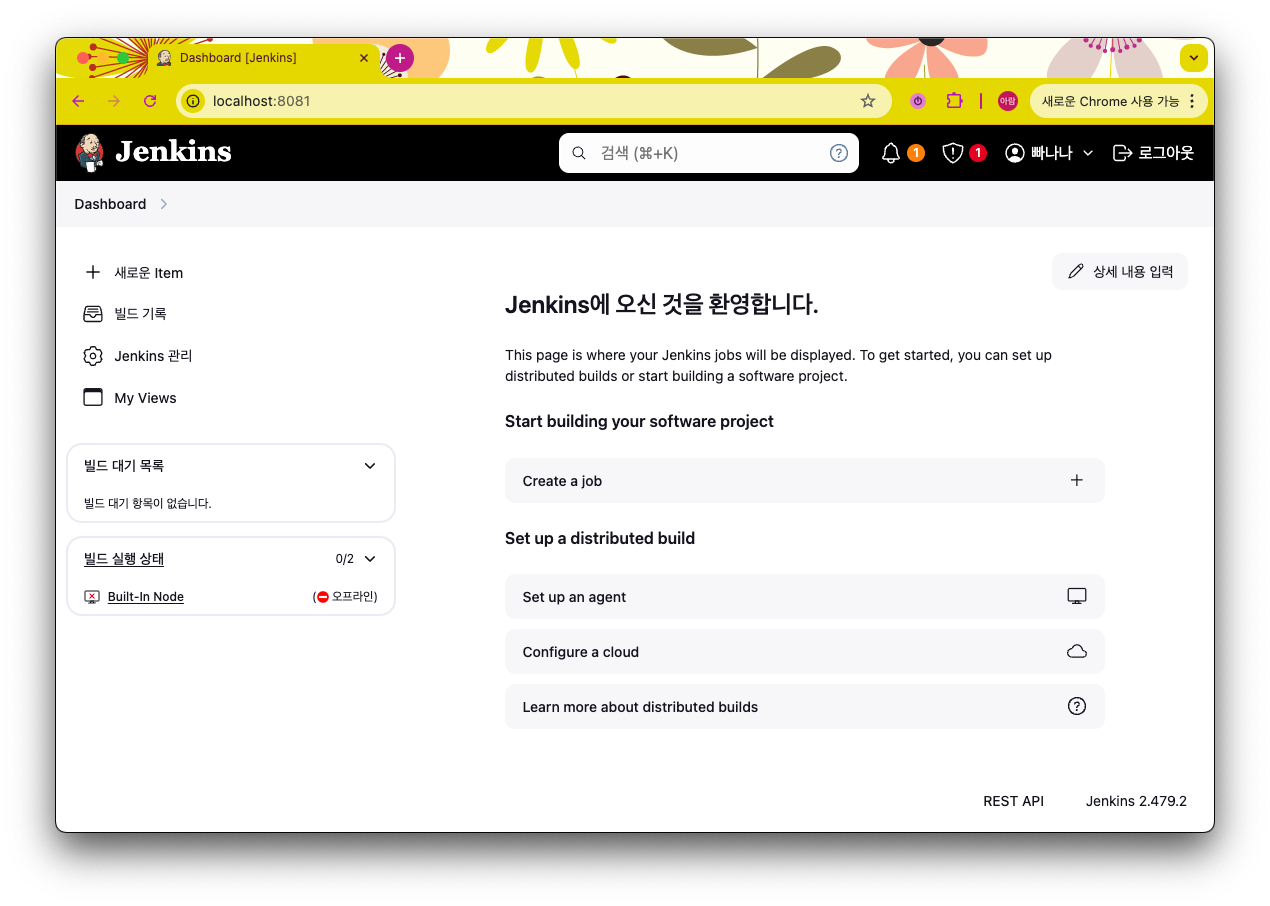Click the gear icon for Jenkins 관리
The image size is (1270, 906).
[x=93, y=356]
